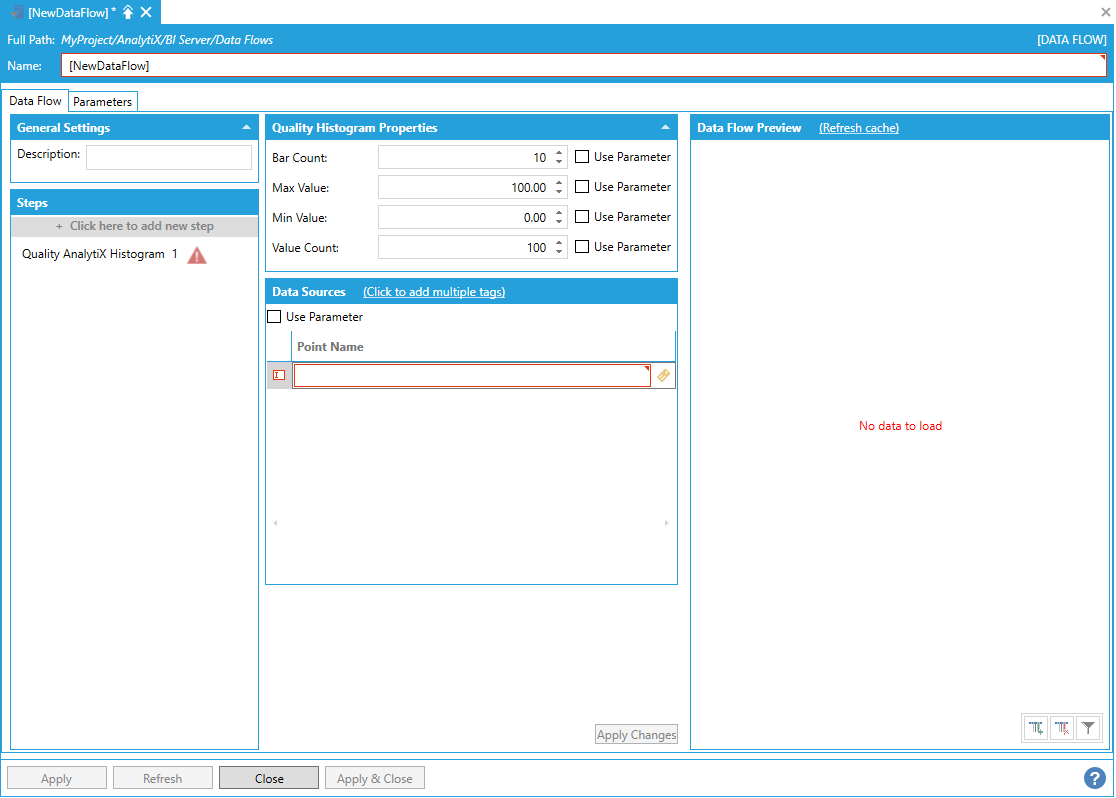Click the Description input field
The height and width of the screenshot is (798, 1116).
[x=168, y=157]
